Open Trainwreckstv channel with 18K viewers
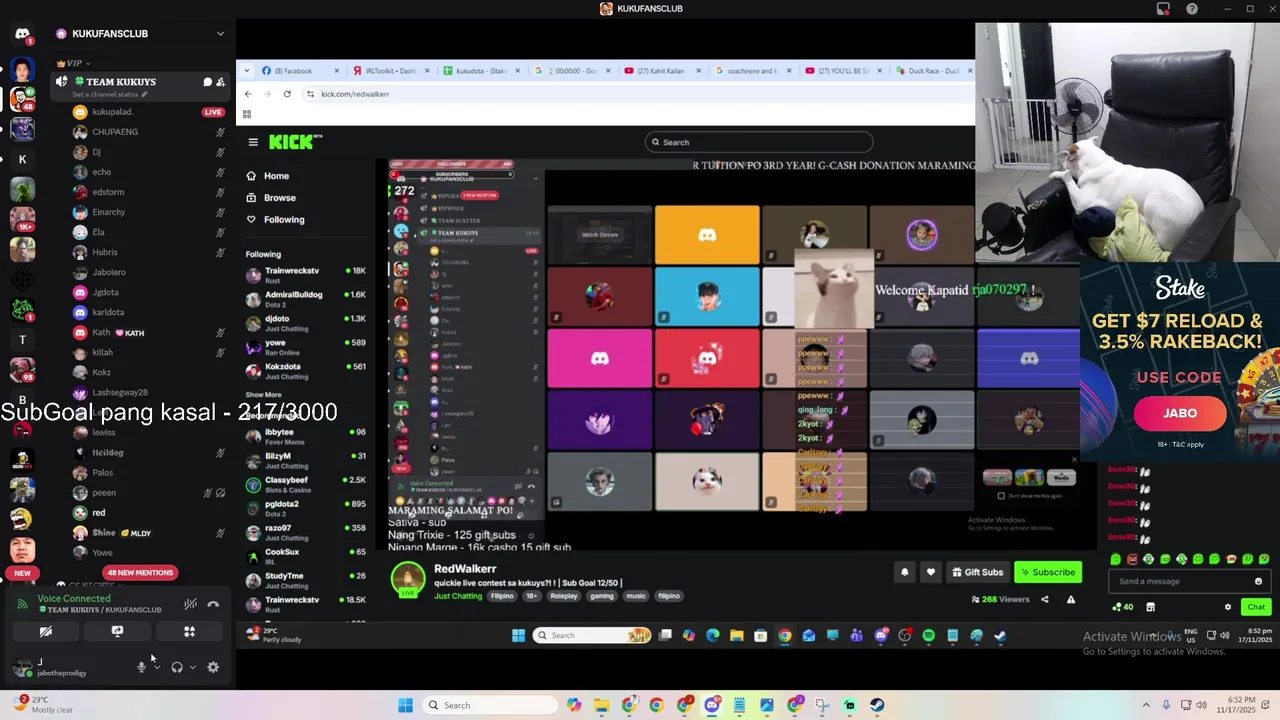Image resolution: width=1280 pixels, height=720 pixels. [x=306, y=275]
